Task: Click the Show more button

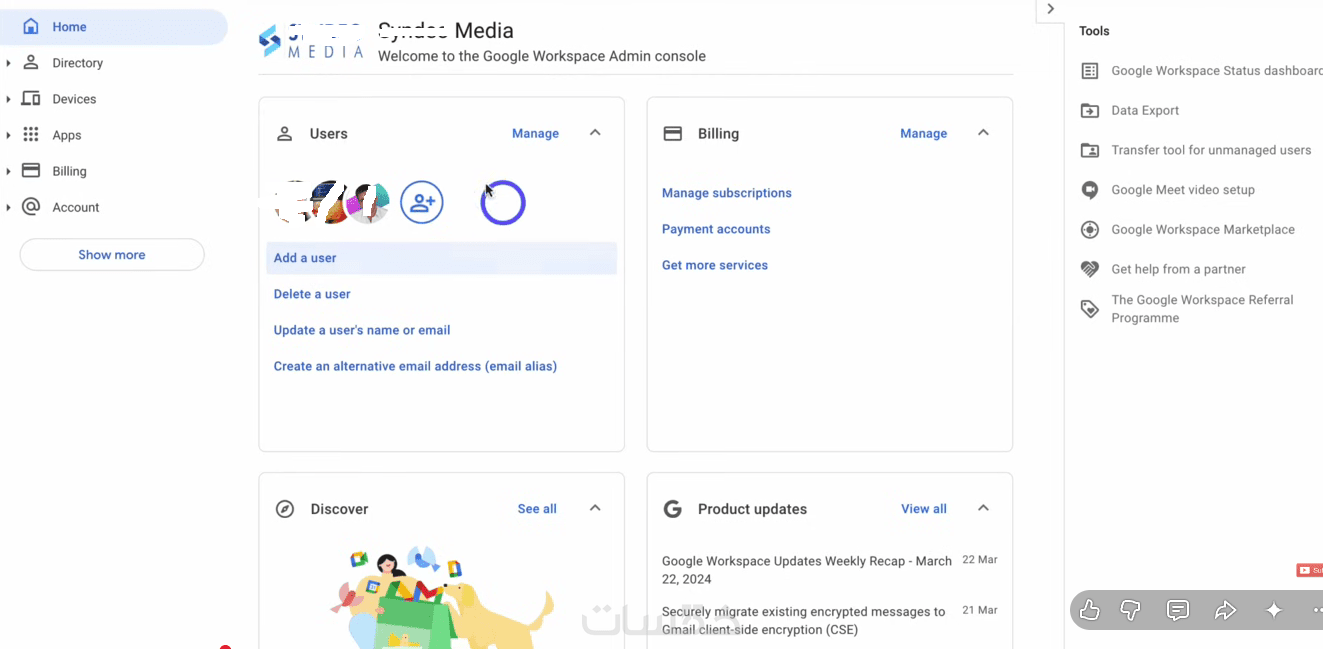Action: click(112, 255)
